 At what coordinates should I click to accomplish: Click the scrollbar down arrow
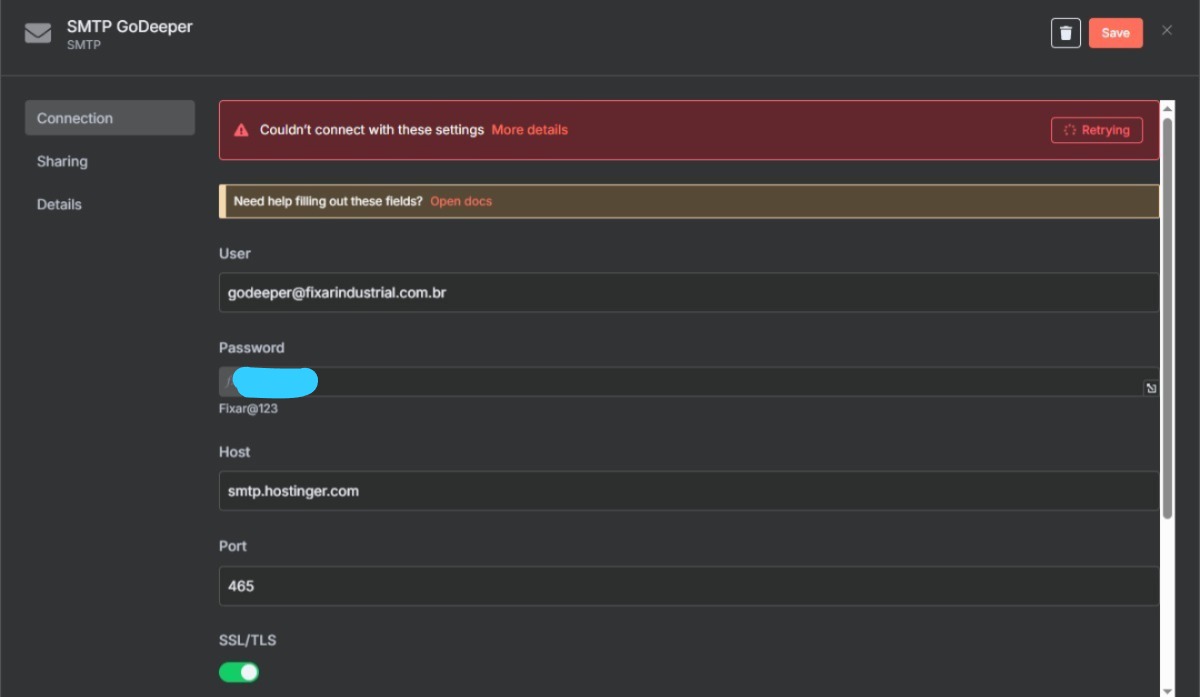pos(1167,690)
